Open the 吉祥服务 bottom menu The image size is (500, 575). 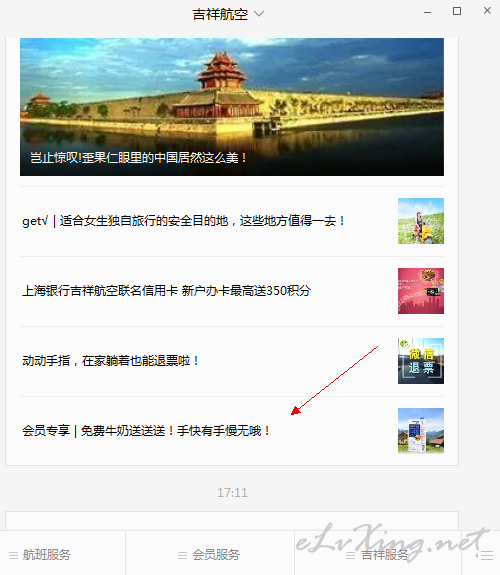(378, 553)
